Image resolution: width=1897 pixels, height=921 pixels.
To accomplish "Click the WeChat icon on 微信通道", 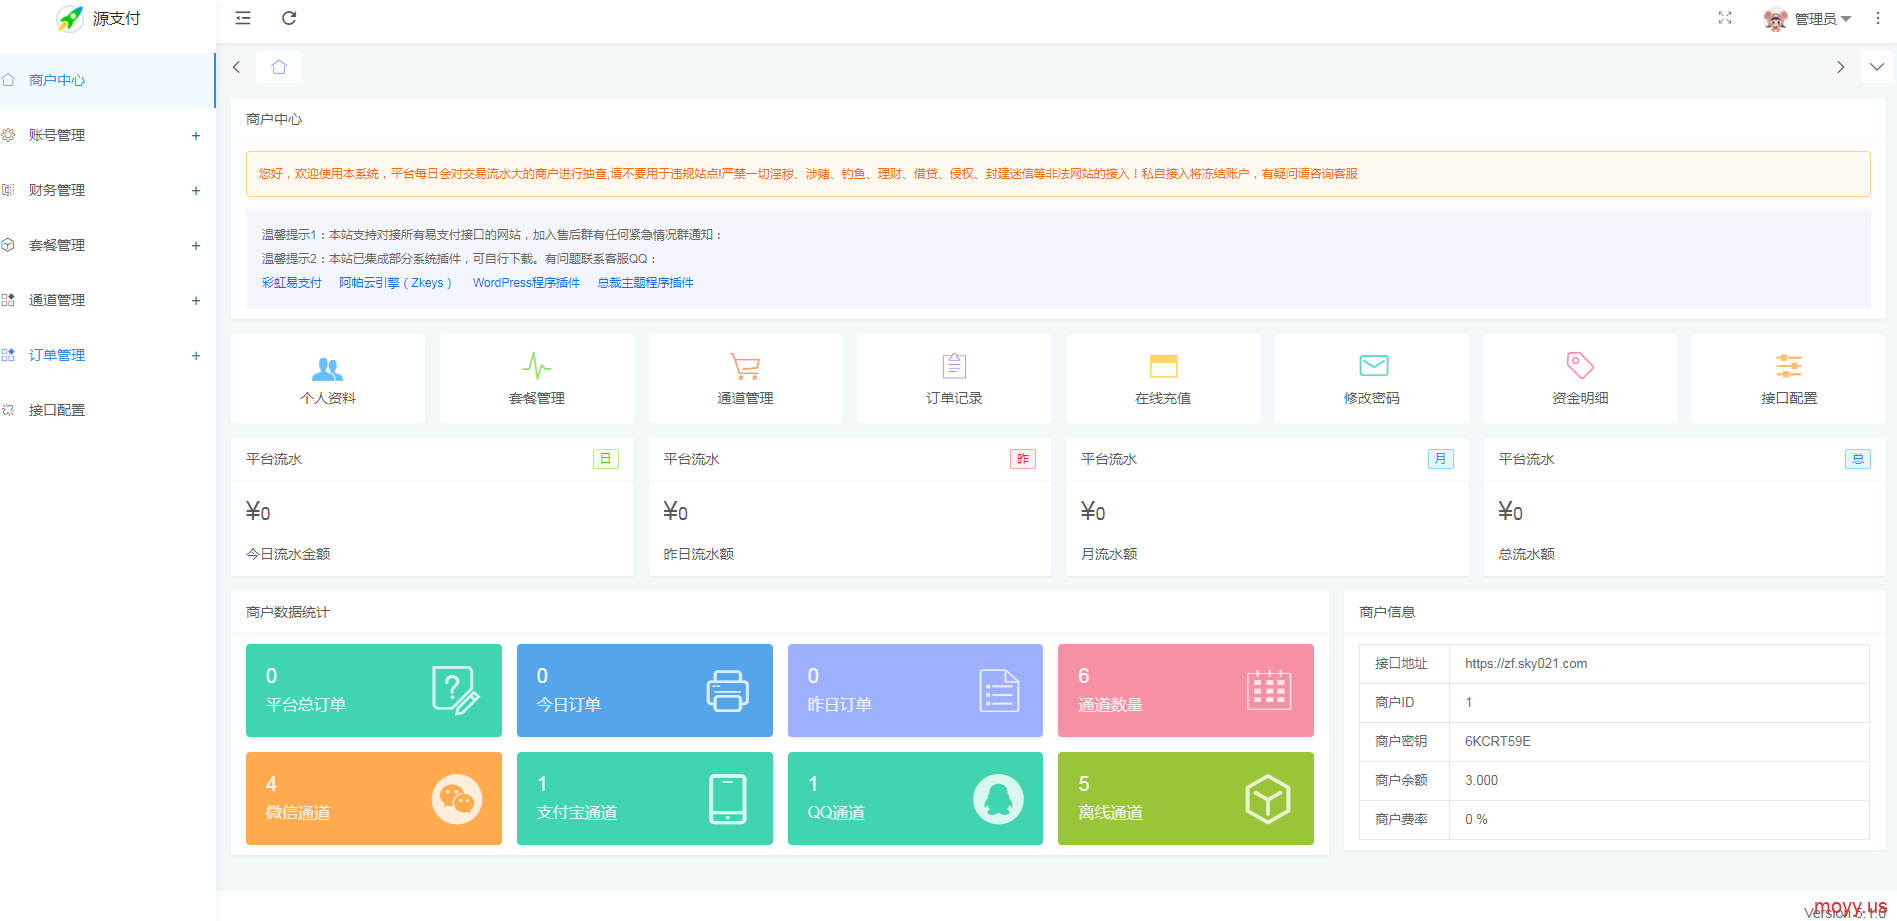I will 457,799.
